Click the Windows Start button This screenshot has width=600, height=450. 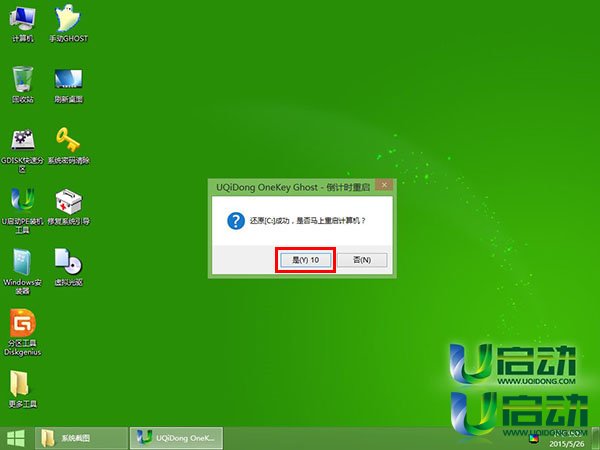pyautogui.click(x=16, y=438)
